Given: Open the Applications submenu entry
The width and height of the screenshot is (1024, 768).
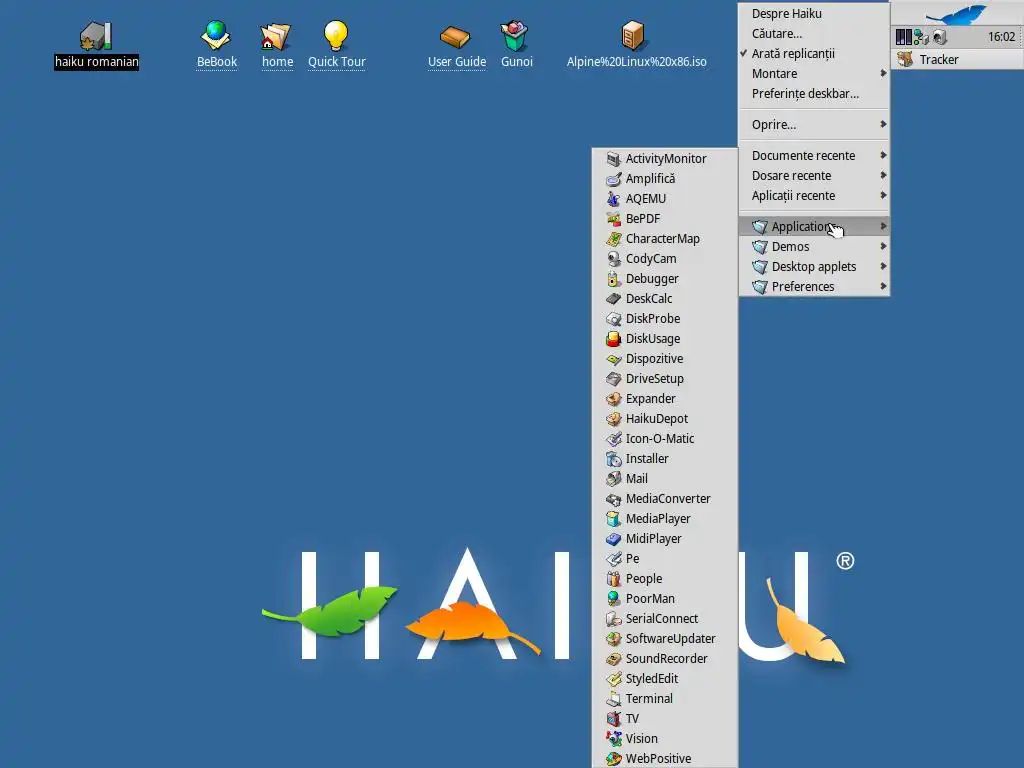Looking at the screenshot, I should coord(814,227).
